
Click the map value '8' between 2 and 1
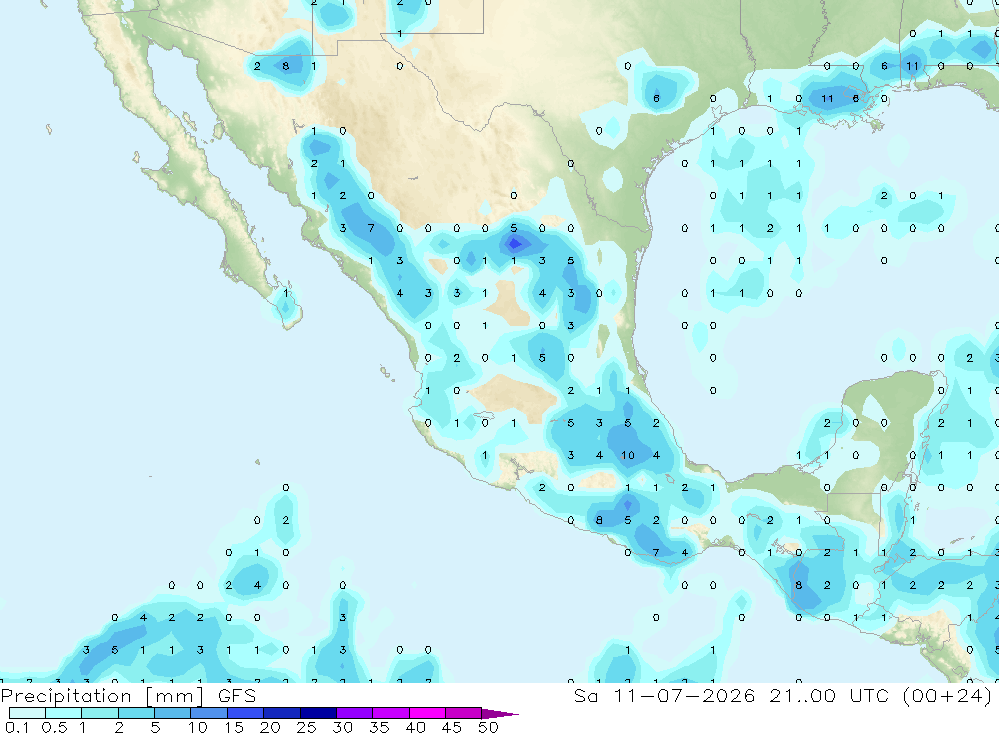(286, 66)
